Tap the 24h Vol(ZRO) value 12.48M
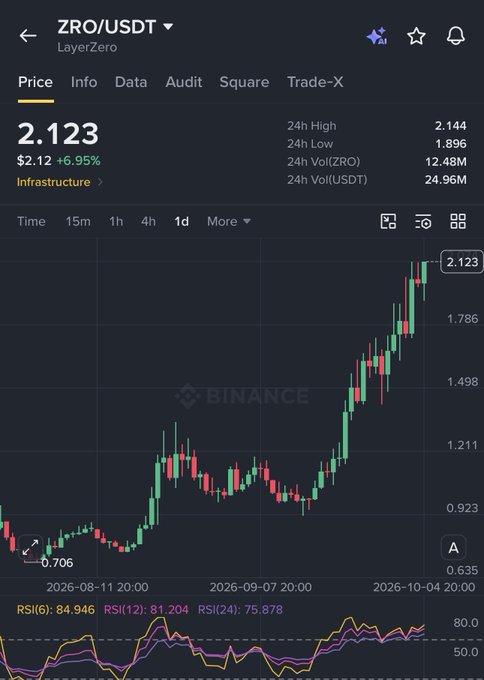The width and height of the screenshot is (484, 680). click(x=446, y=162)
